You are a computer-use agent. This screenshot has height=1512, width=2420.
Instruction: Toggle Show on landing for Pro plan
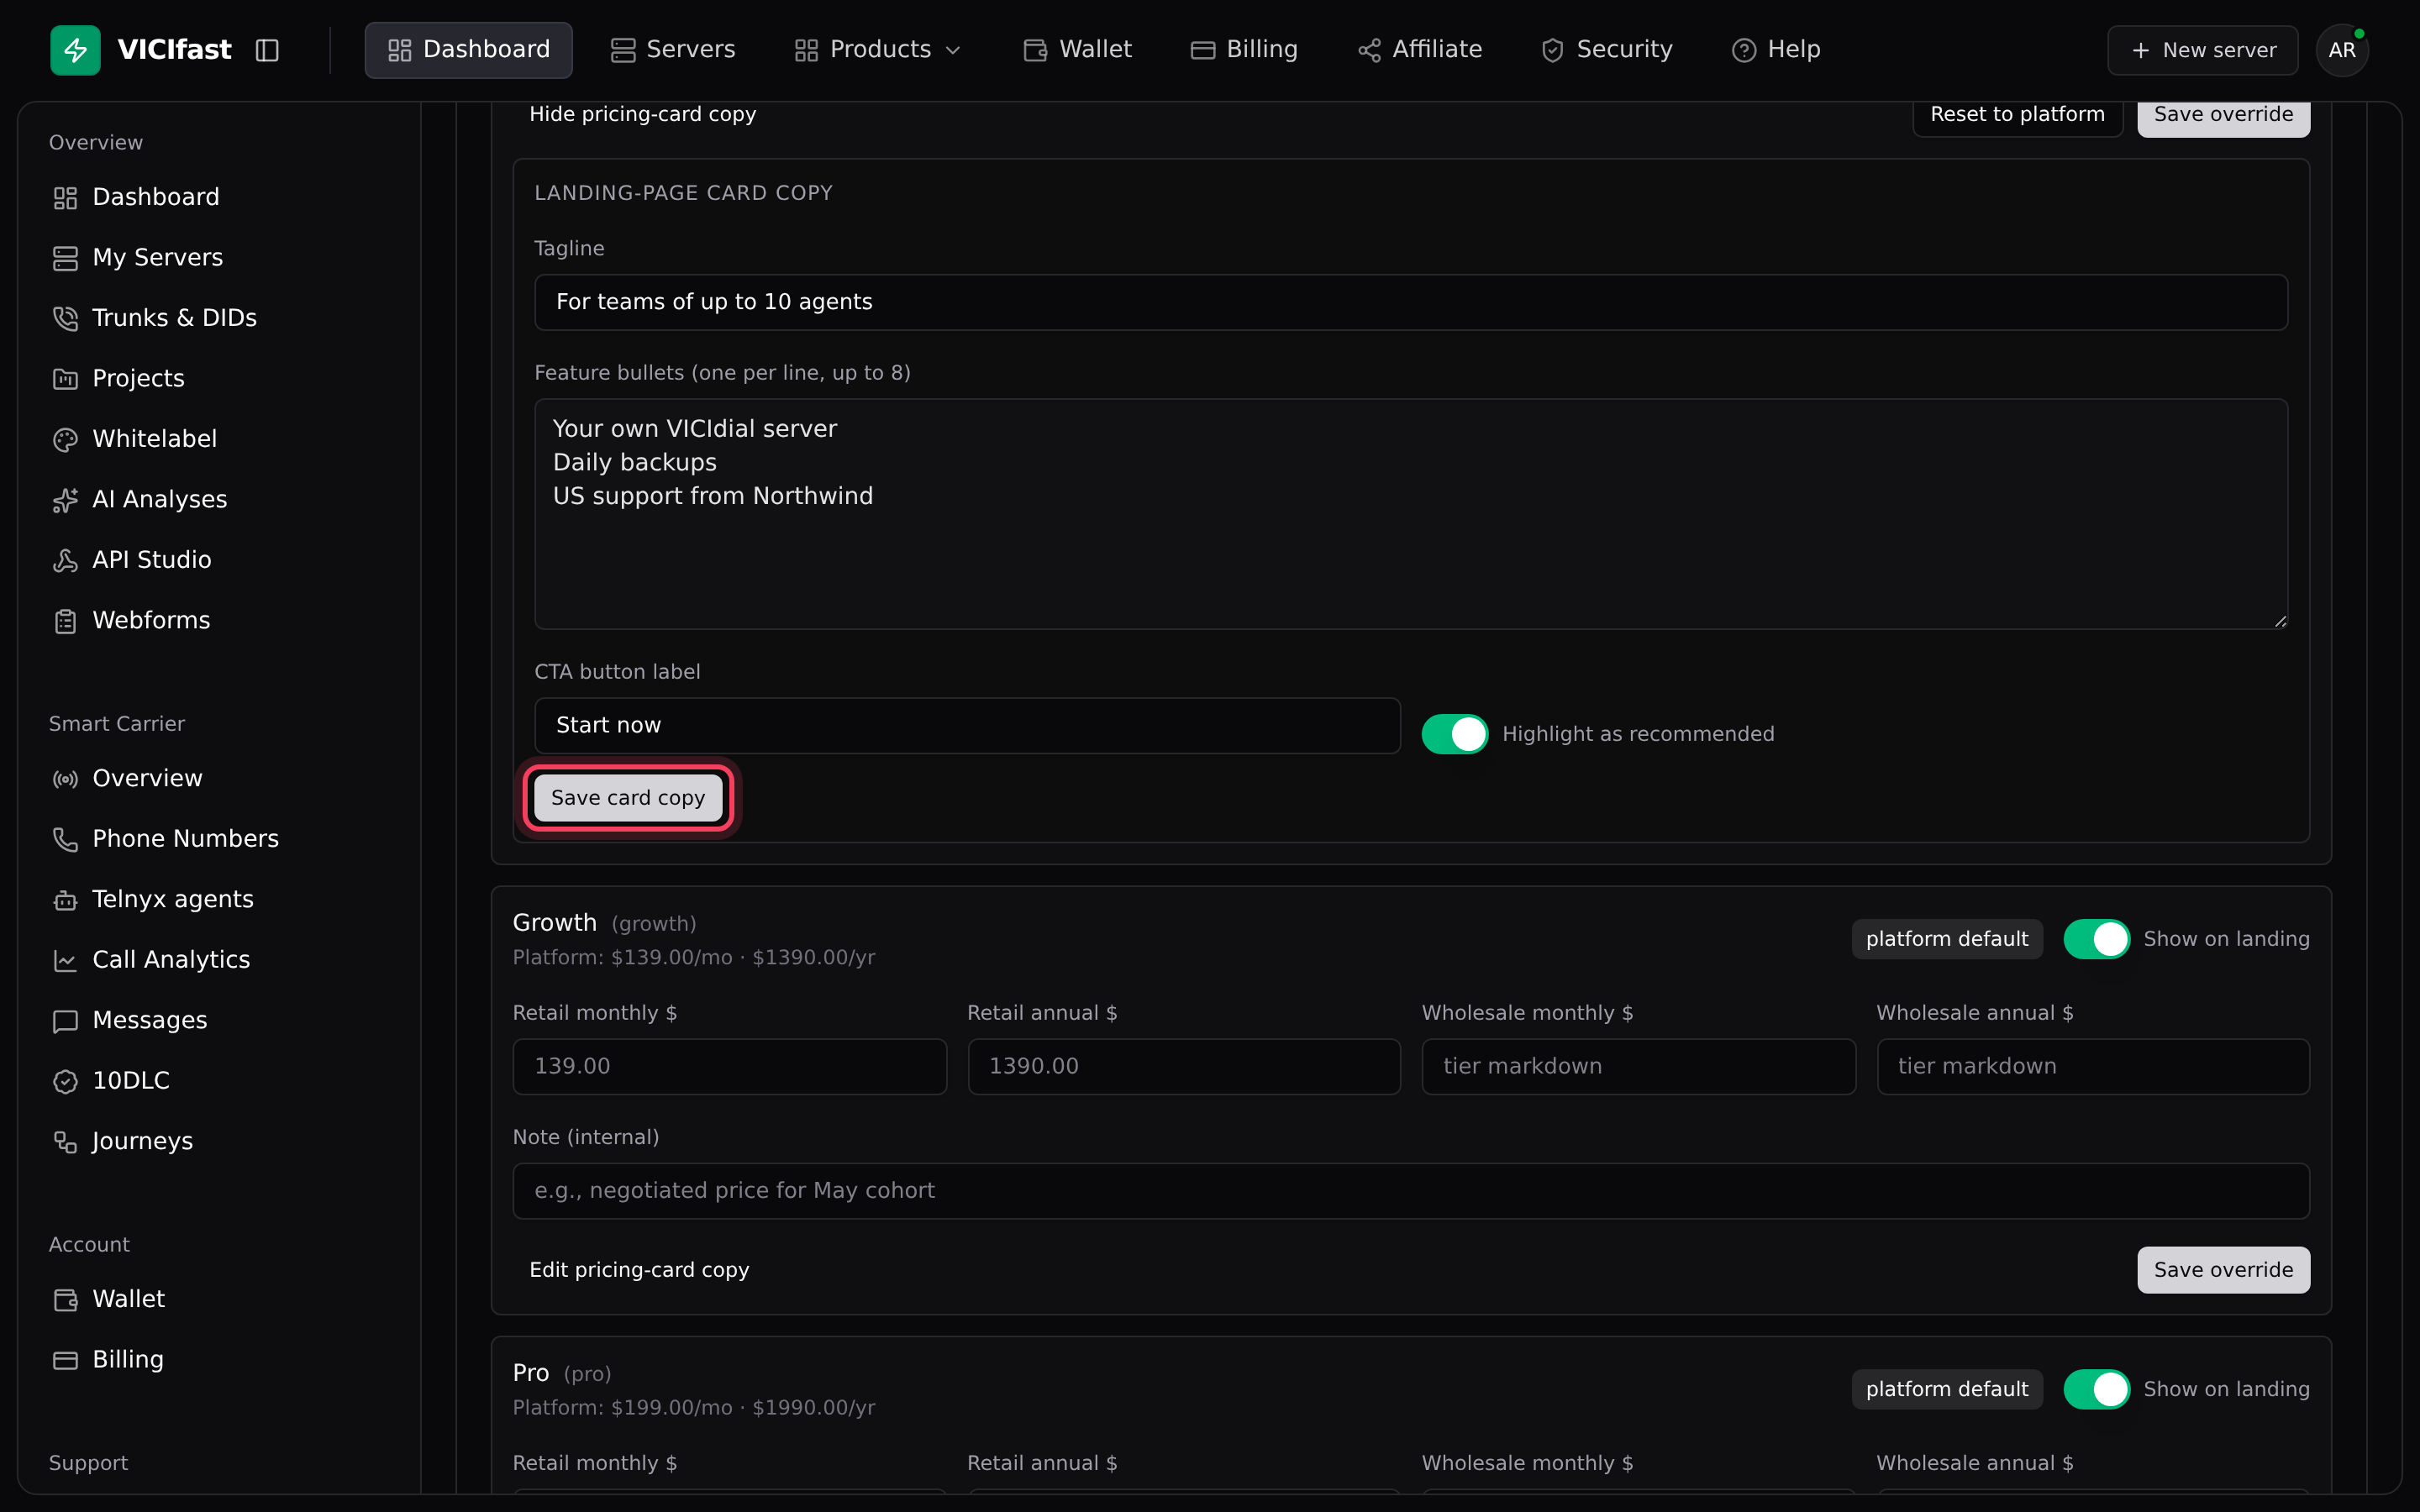[x=2096, y=1389]
